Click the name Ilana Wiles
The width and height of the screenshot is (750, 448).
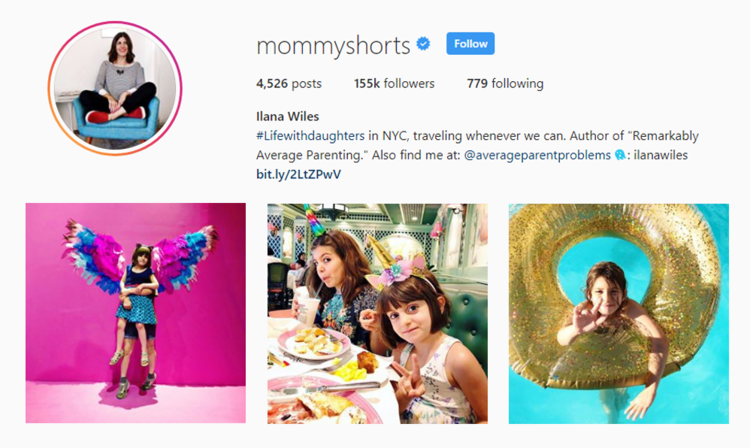(287, 116)
